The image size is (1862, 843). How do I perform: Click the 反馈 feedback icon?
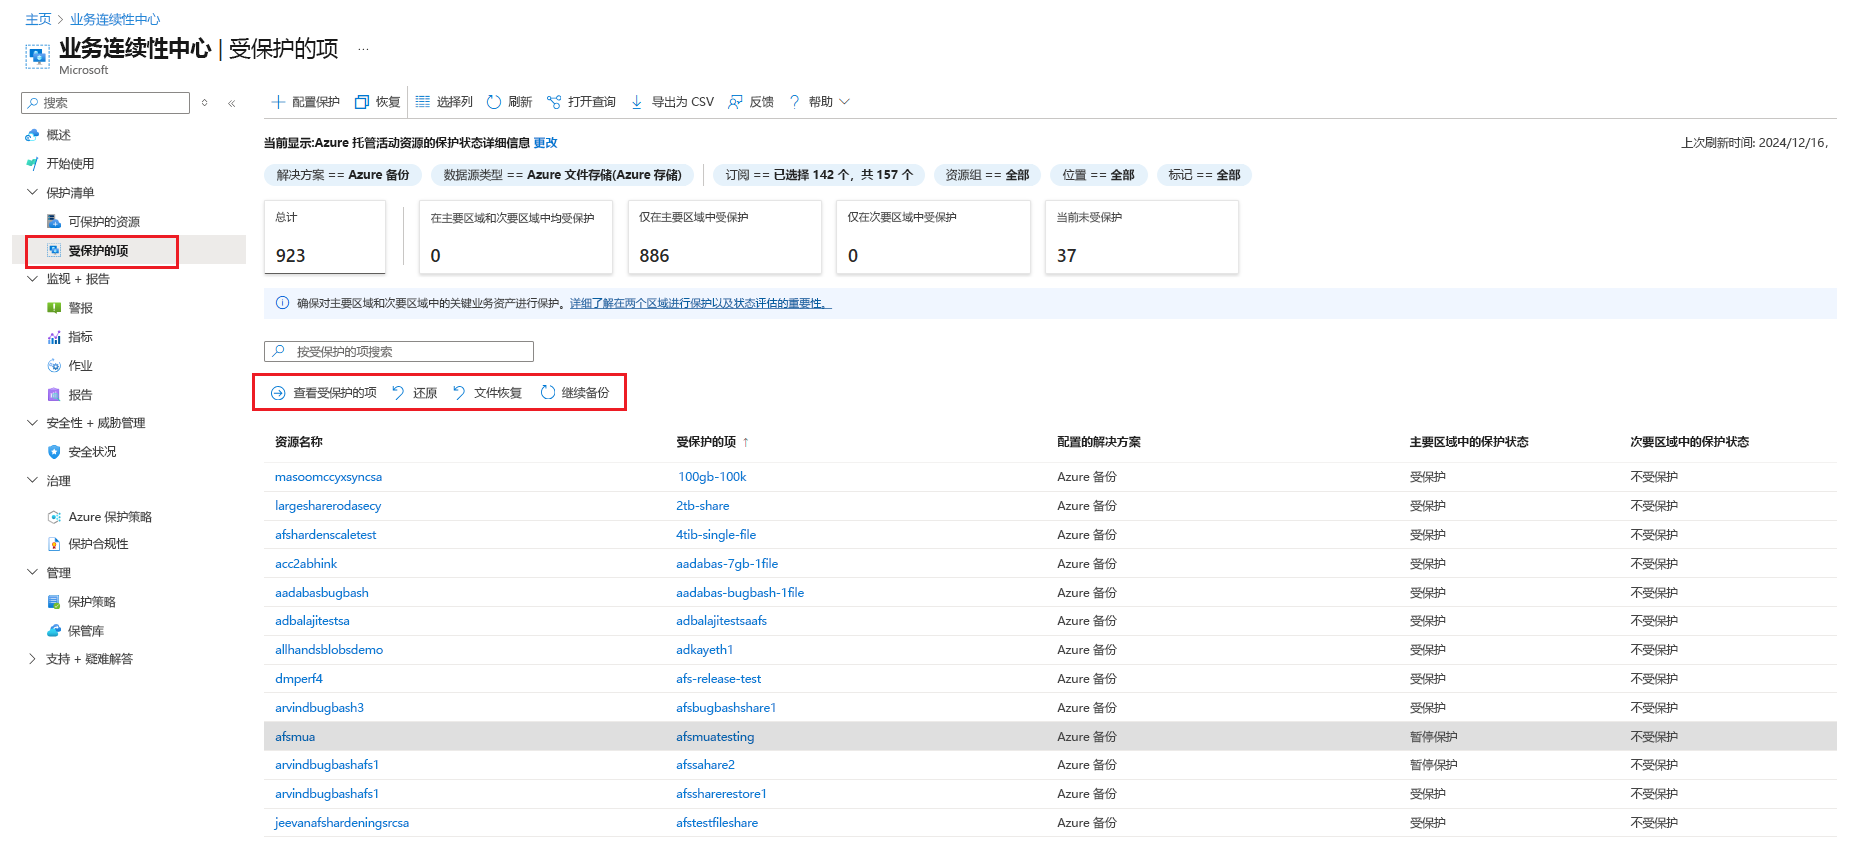click(736, 102)
